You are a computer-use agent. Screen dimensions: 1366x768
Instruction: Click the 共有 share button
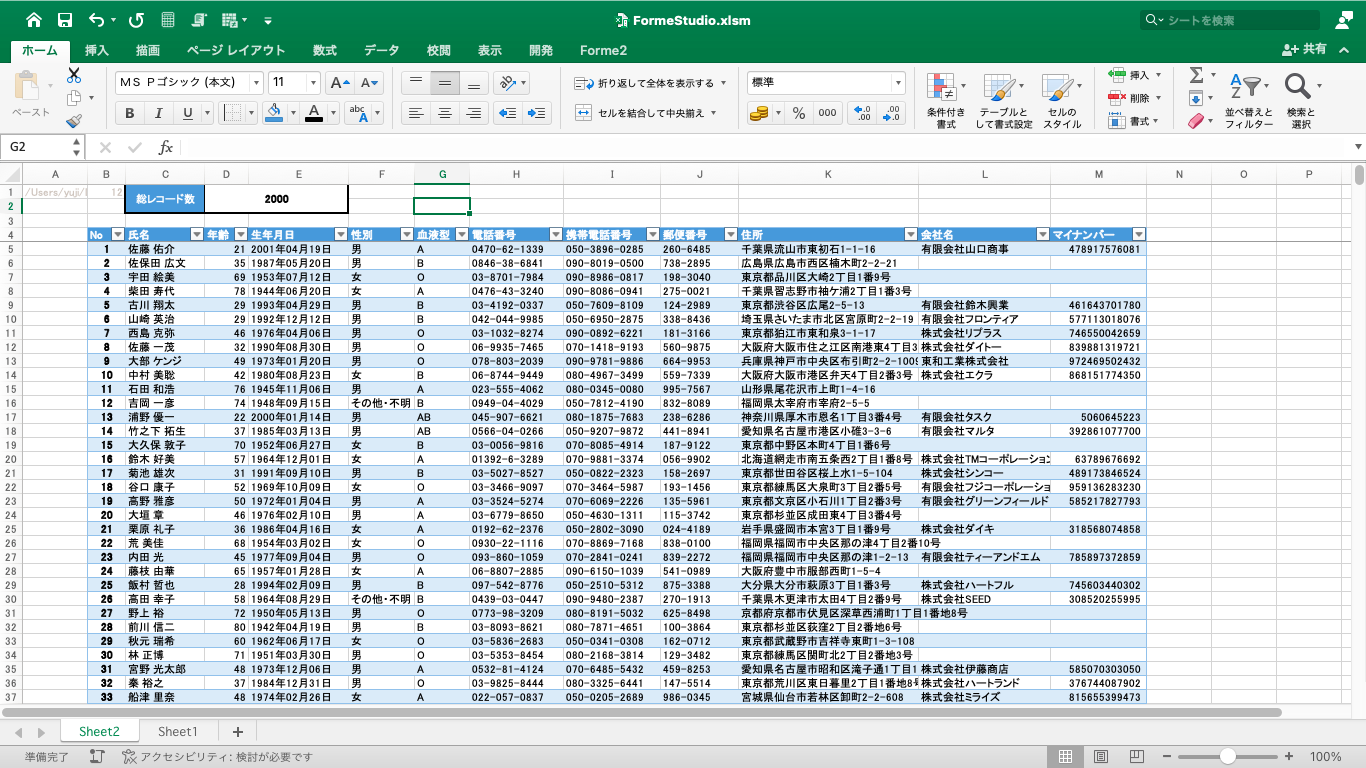[1304, 50]
